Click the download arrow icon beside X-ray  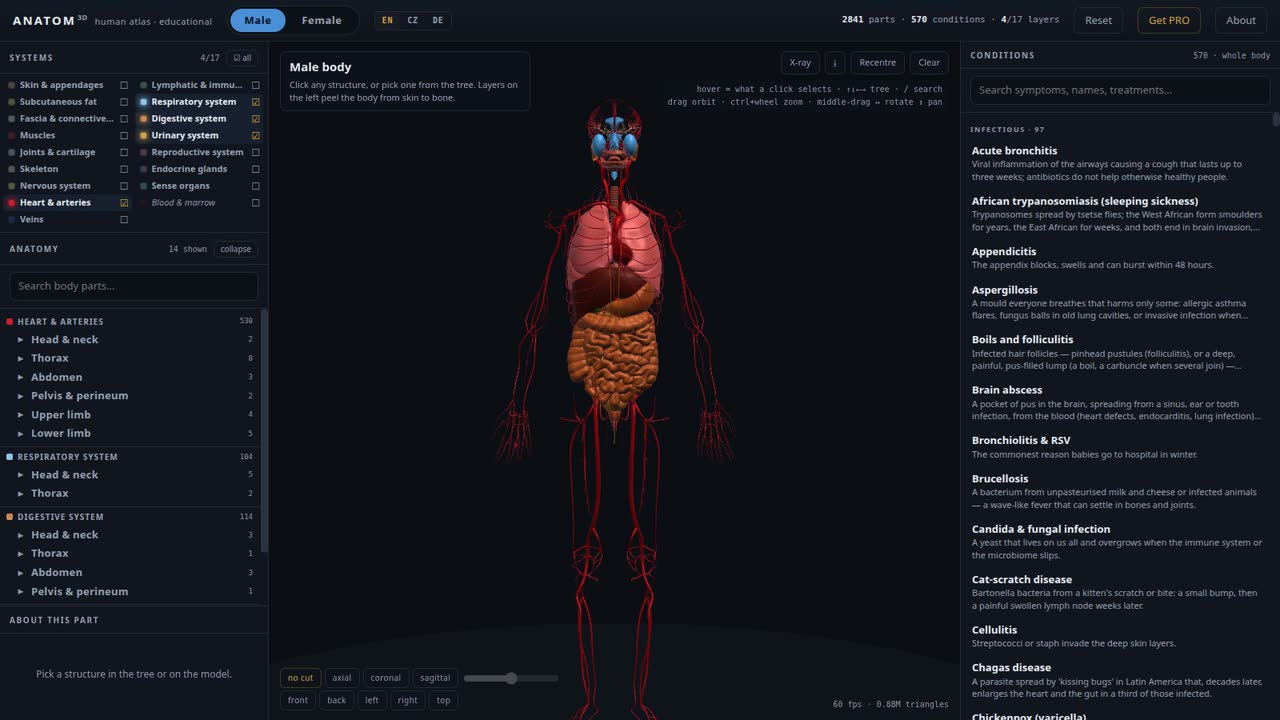(x=835, y=62)
